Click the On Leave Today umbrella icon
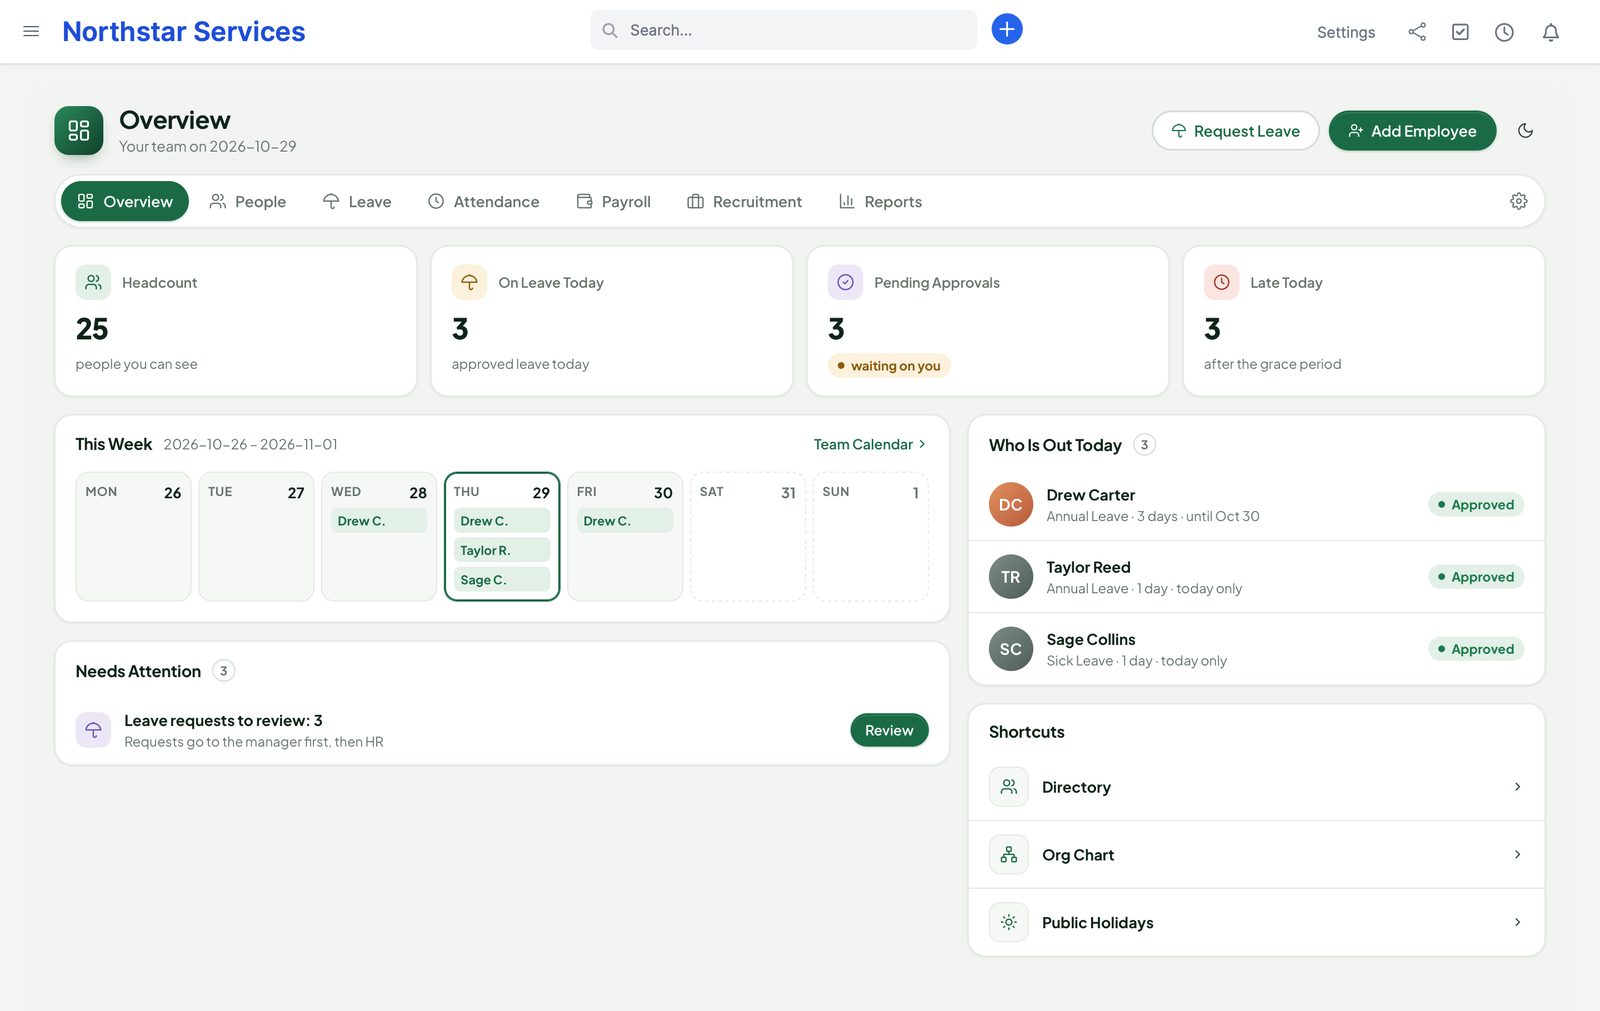Screen dimensions: 1600x1011 coord(469,283)
